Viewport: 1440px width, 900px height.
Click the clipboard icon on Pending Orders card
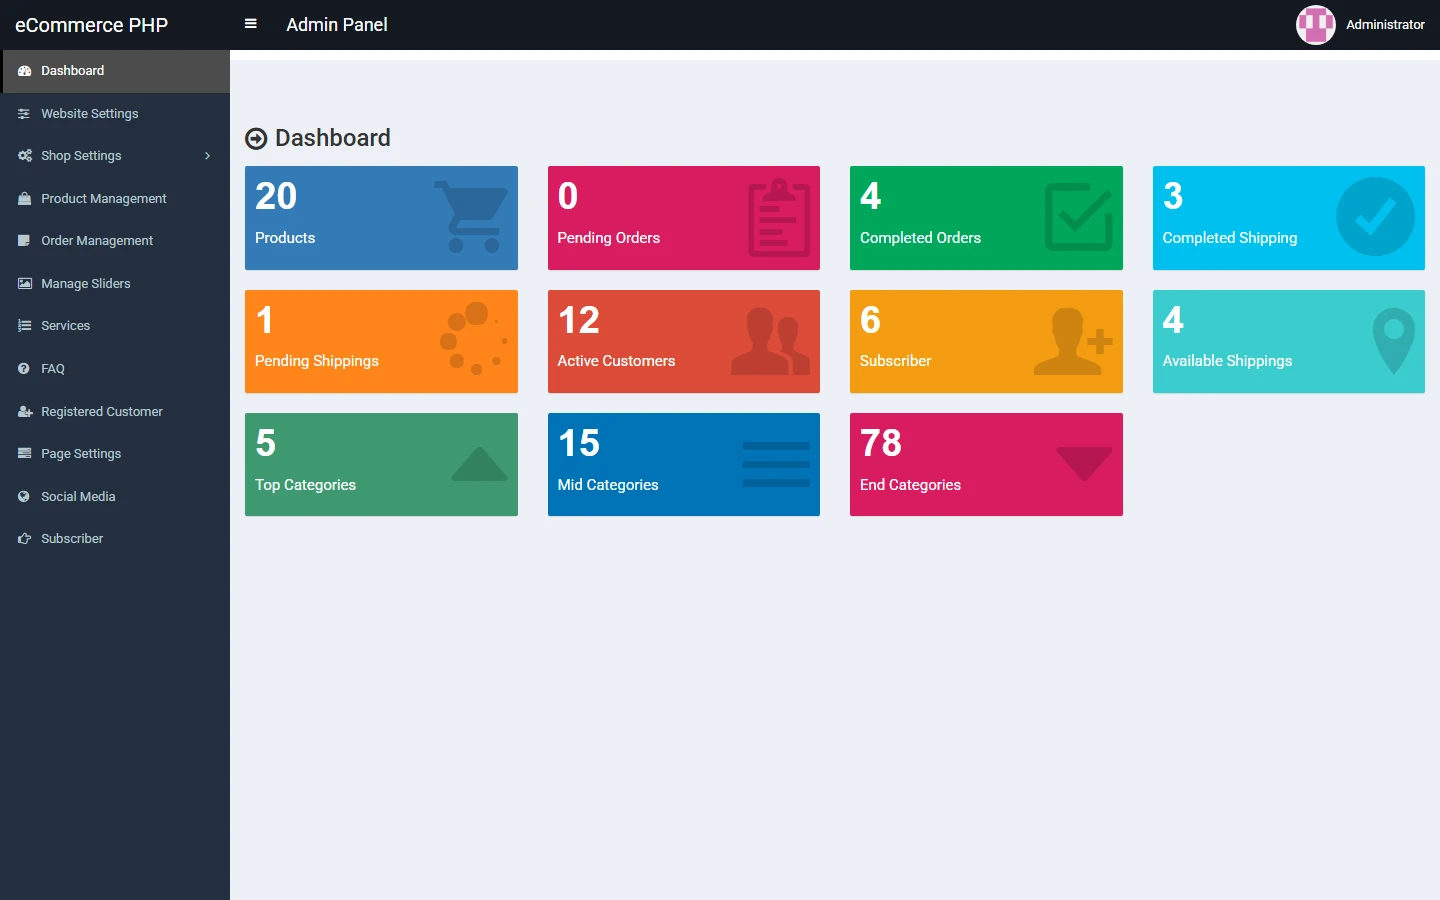tap(780, 218)
